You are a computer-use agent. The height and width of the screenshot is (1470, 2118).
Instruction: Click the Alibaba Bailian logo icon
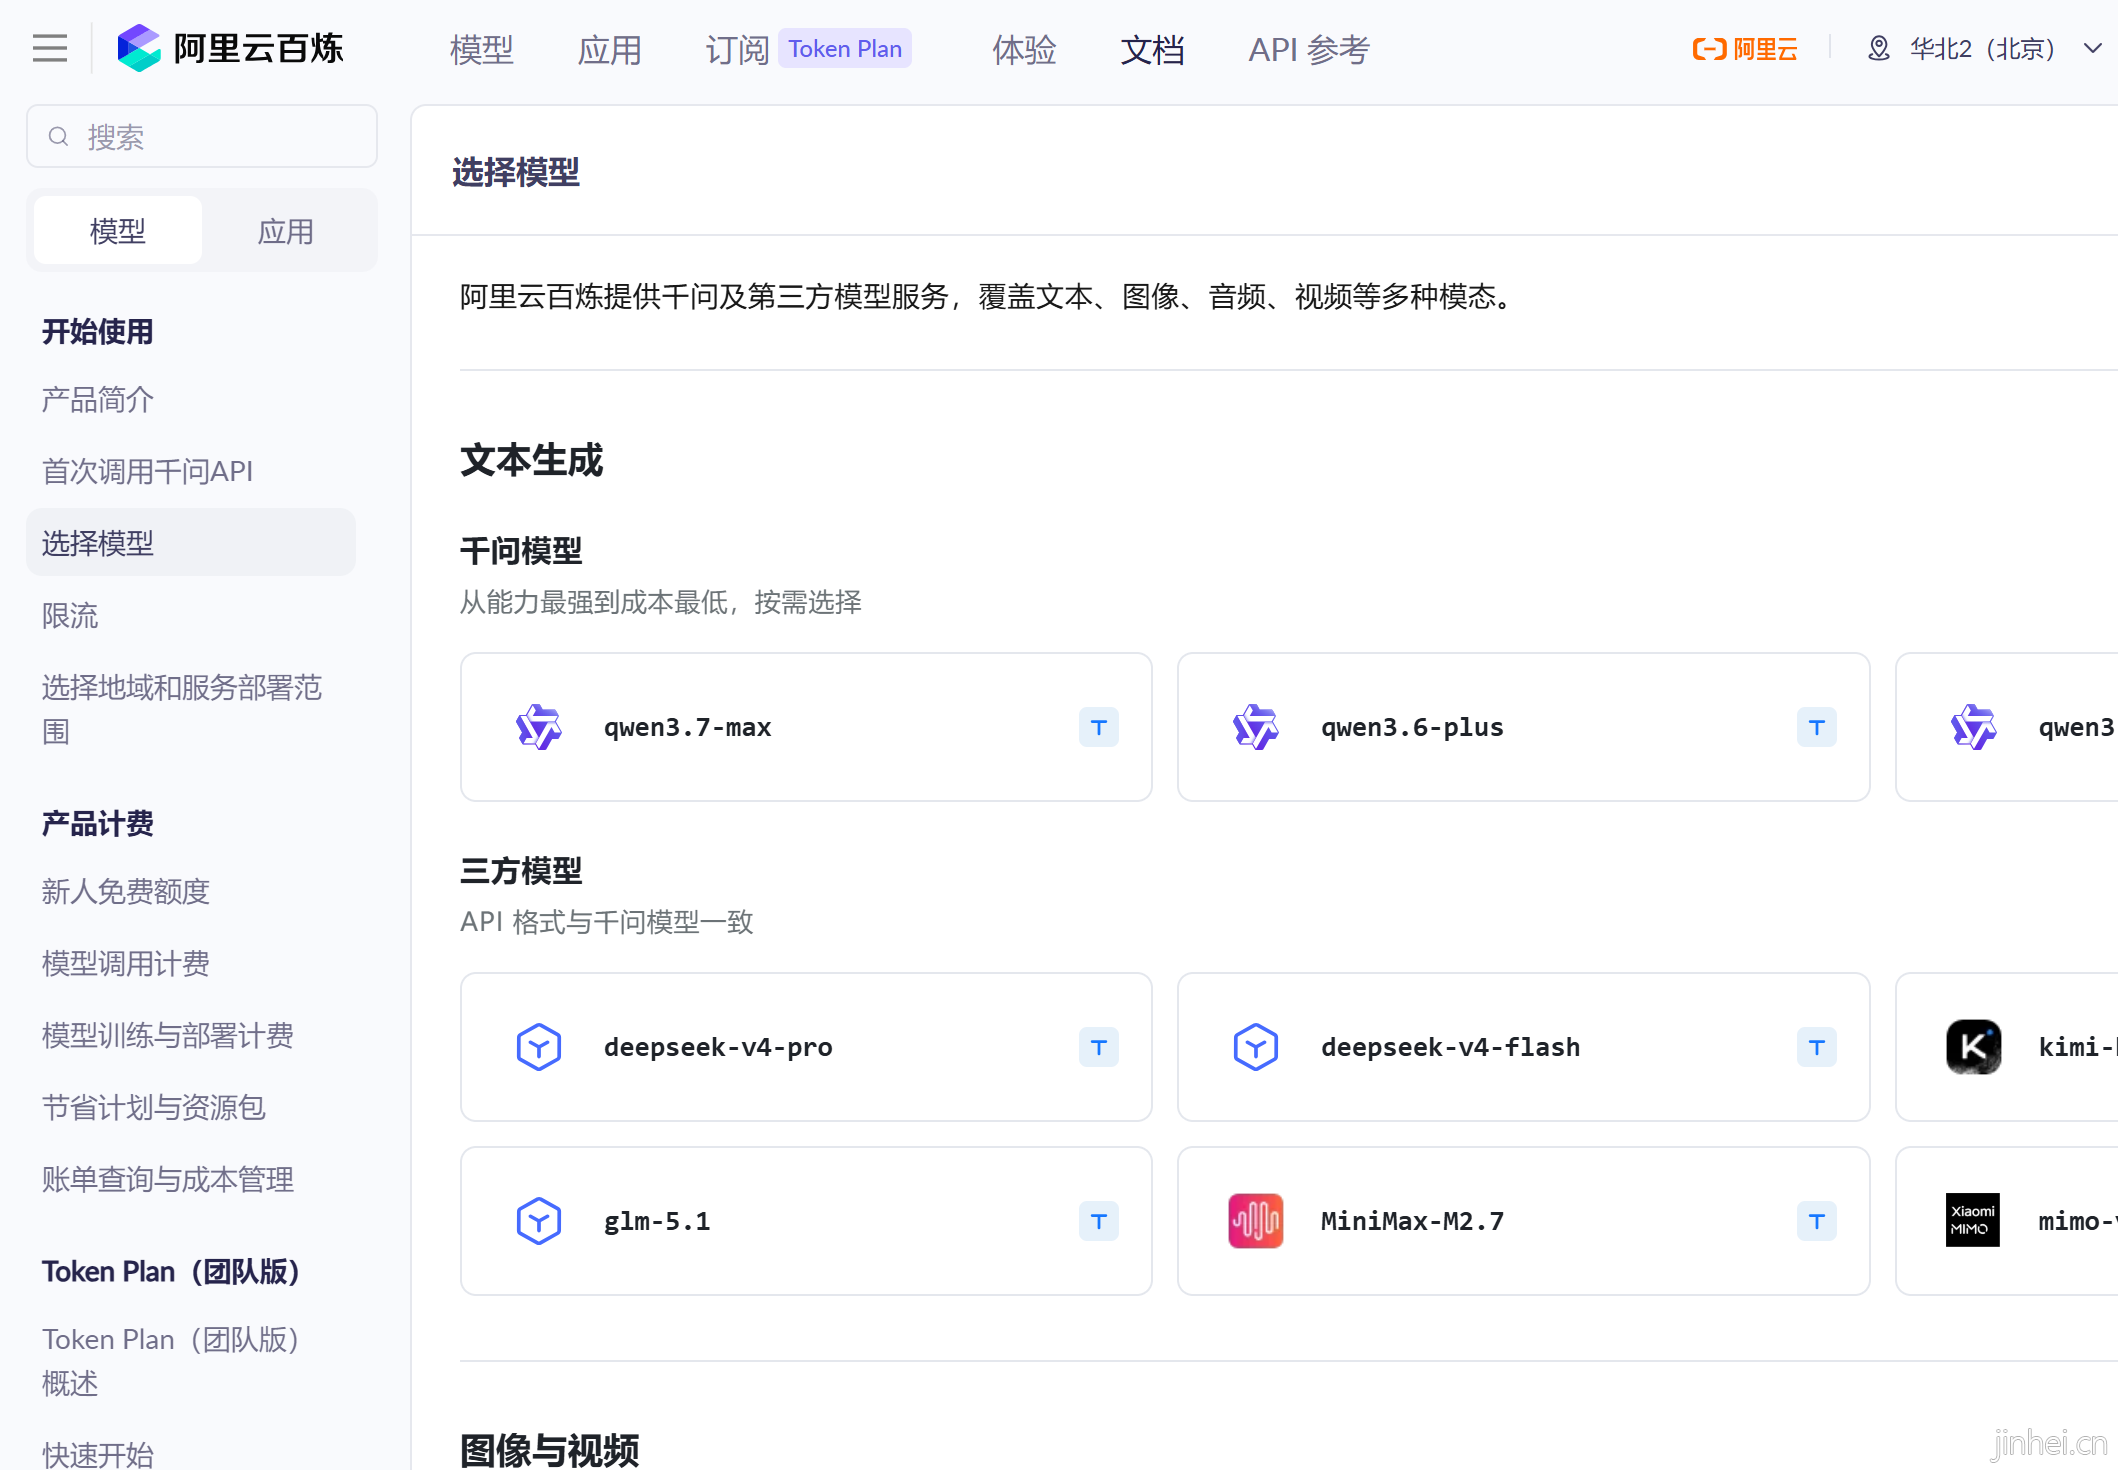tap(139, 48)
